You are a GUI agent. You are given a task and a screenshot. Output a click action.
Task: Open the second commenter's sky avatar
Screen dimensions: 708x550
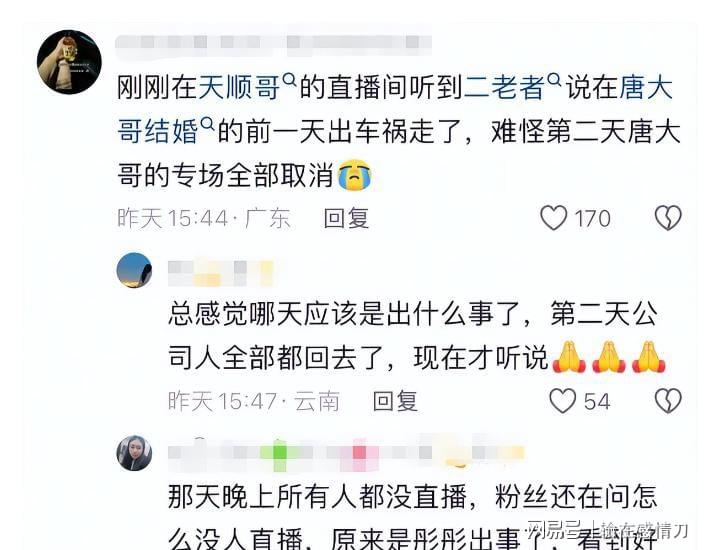coord(134,270)
